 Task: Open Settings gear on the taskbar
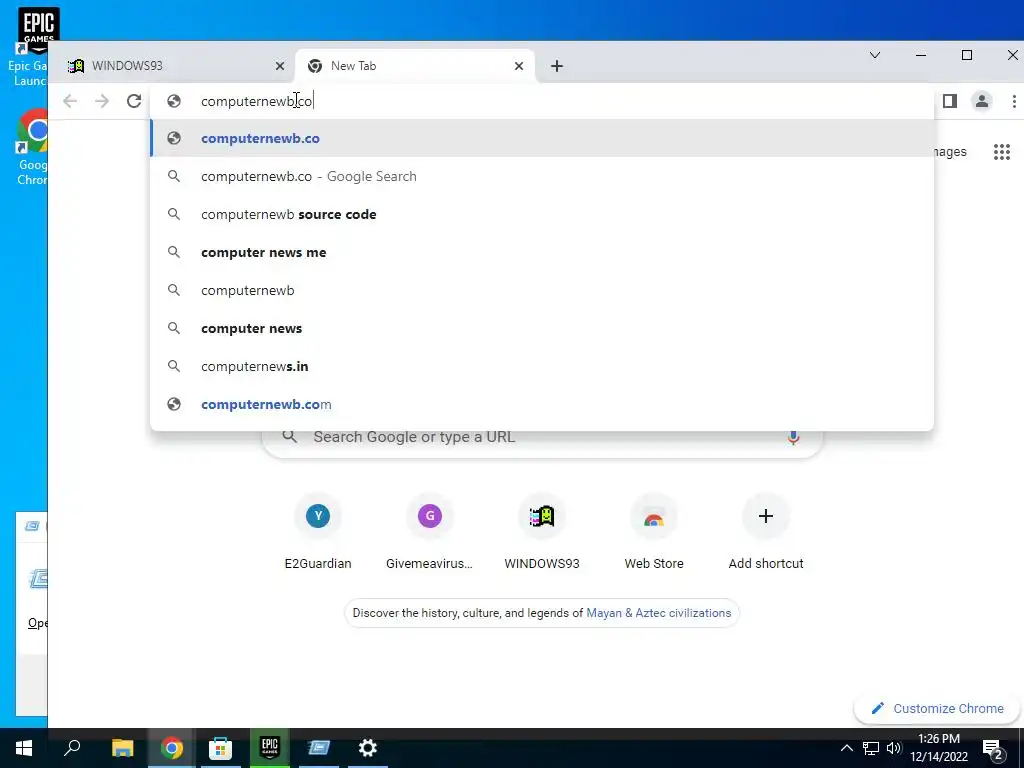pyautogui.click(x=368, y=748)
